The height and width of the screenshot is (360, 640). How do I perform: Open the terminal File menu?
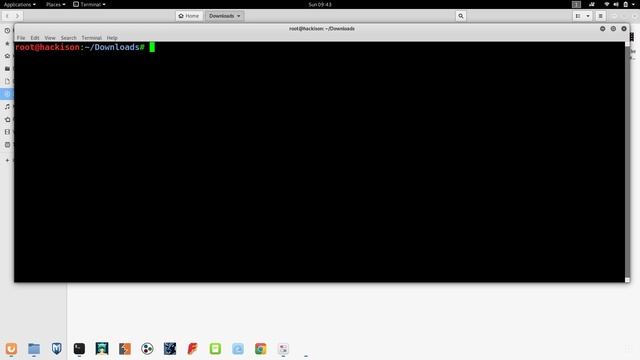[x=21, y=38]
